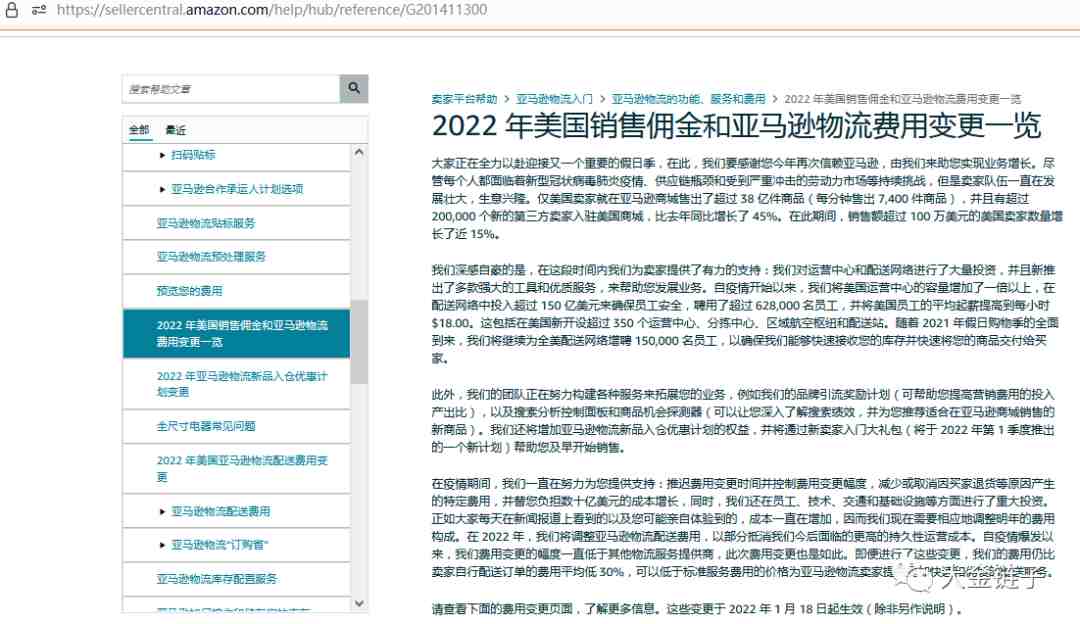Open 亚马逊物流库存配置服务 article
Screen dimensions: 1080x624
(x=217, y=579)
